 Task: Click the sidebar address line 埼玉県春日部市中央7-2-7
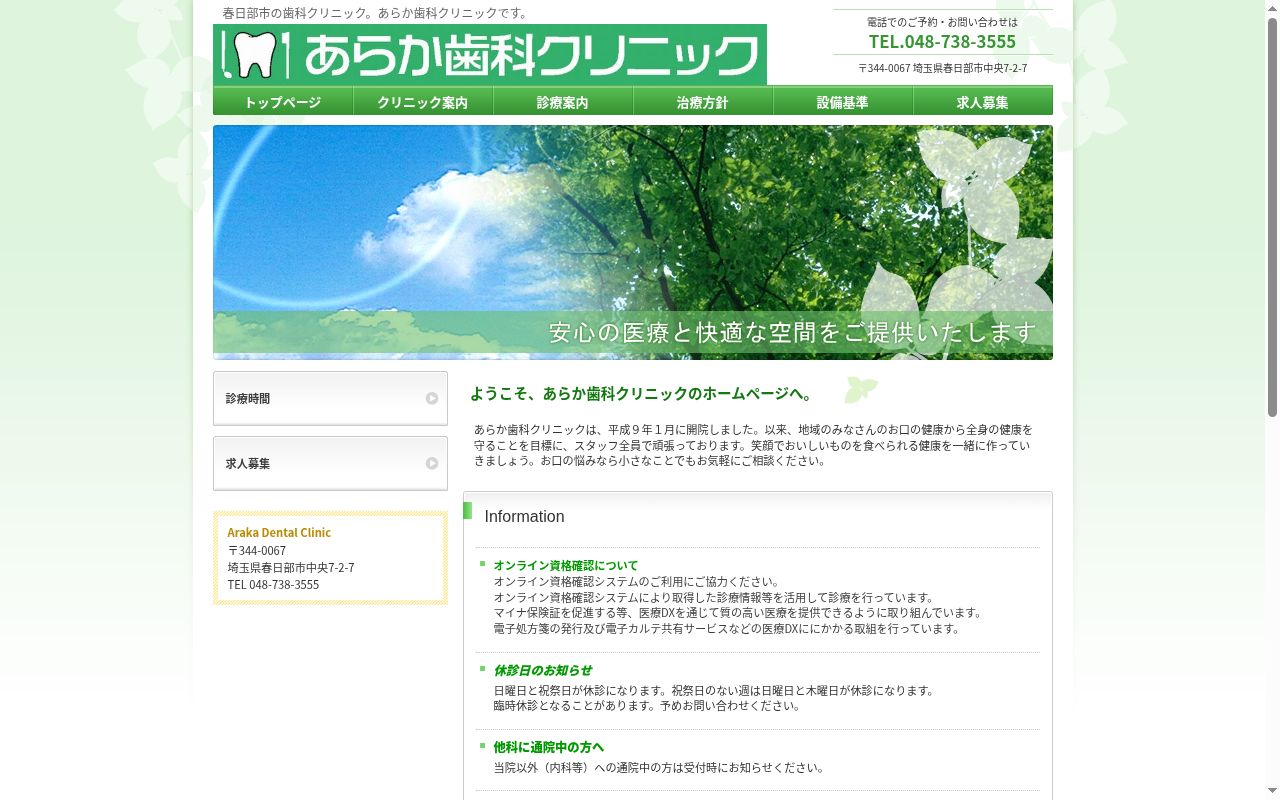(x=291, y=567)
